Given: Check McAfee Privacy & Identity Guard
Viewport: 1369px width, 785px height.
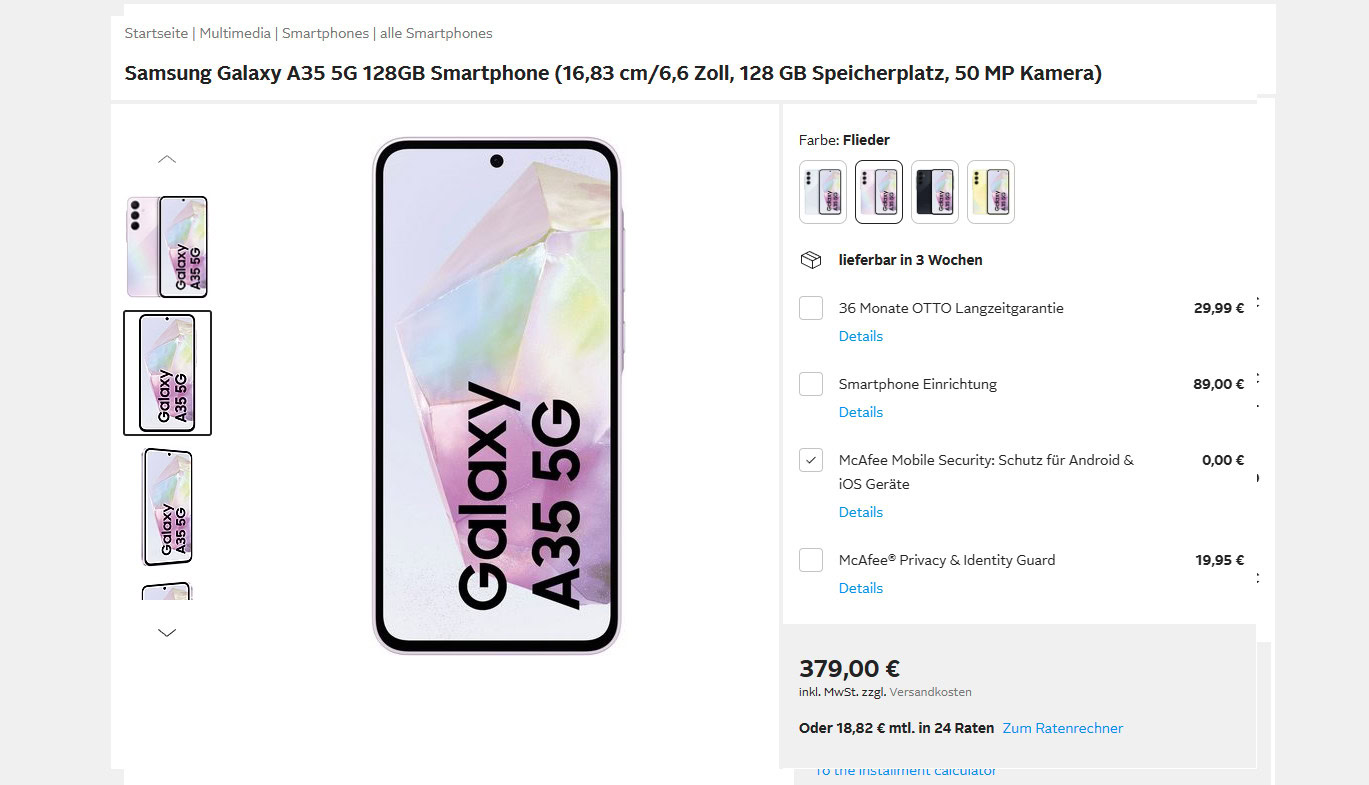Looking at the screenshot, I should (x=811, y=560).
